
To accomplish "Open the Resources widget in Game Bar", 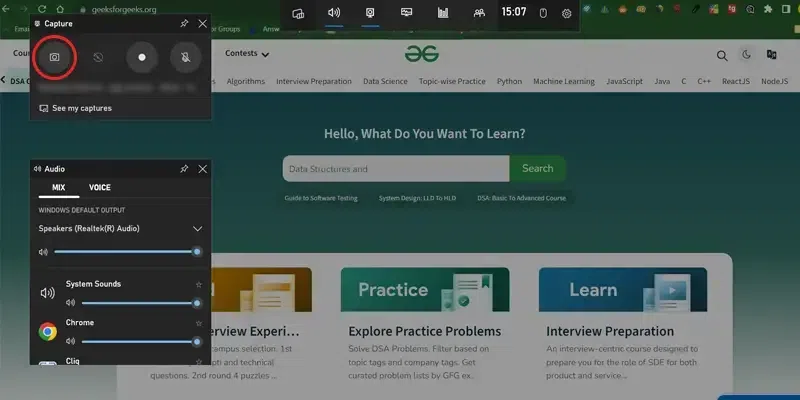I will [443, 14].
